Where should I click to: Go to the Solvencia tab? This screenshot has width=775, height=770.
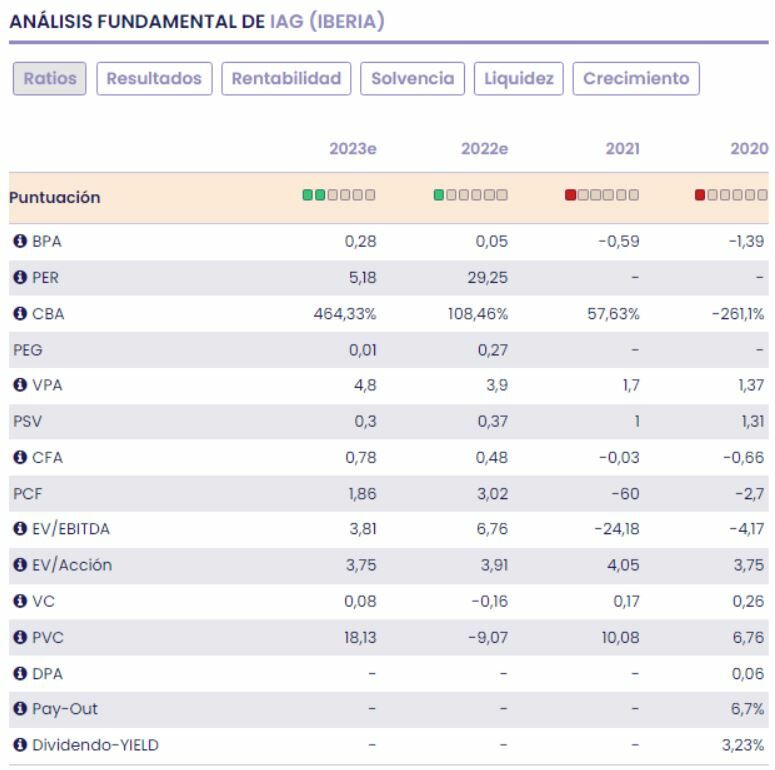click(x=412, y=79)
